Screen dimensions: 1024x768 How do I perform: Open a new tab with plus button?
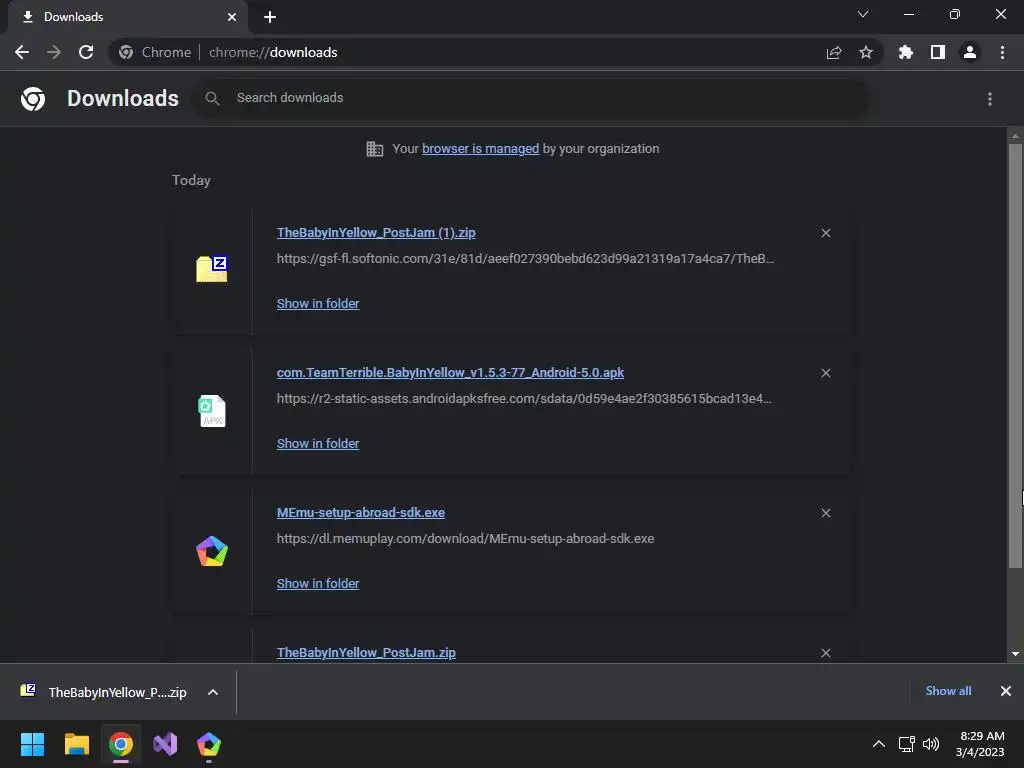(x=270, y=17)
